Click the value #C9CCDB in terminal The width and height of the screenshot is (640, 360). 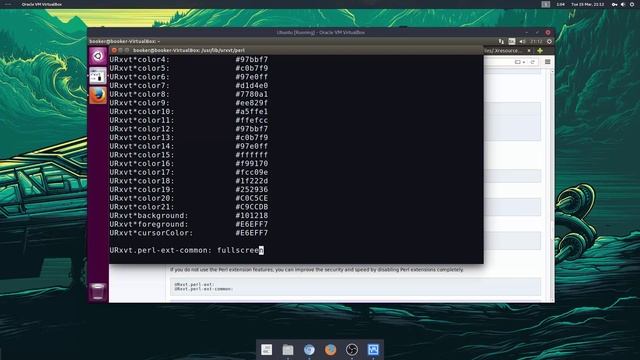pos(252,207)
